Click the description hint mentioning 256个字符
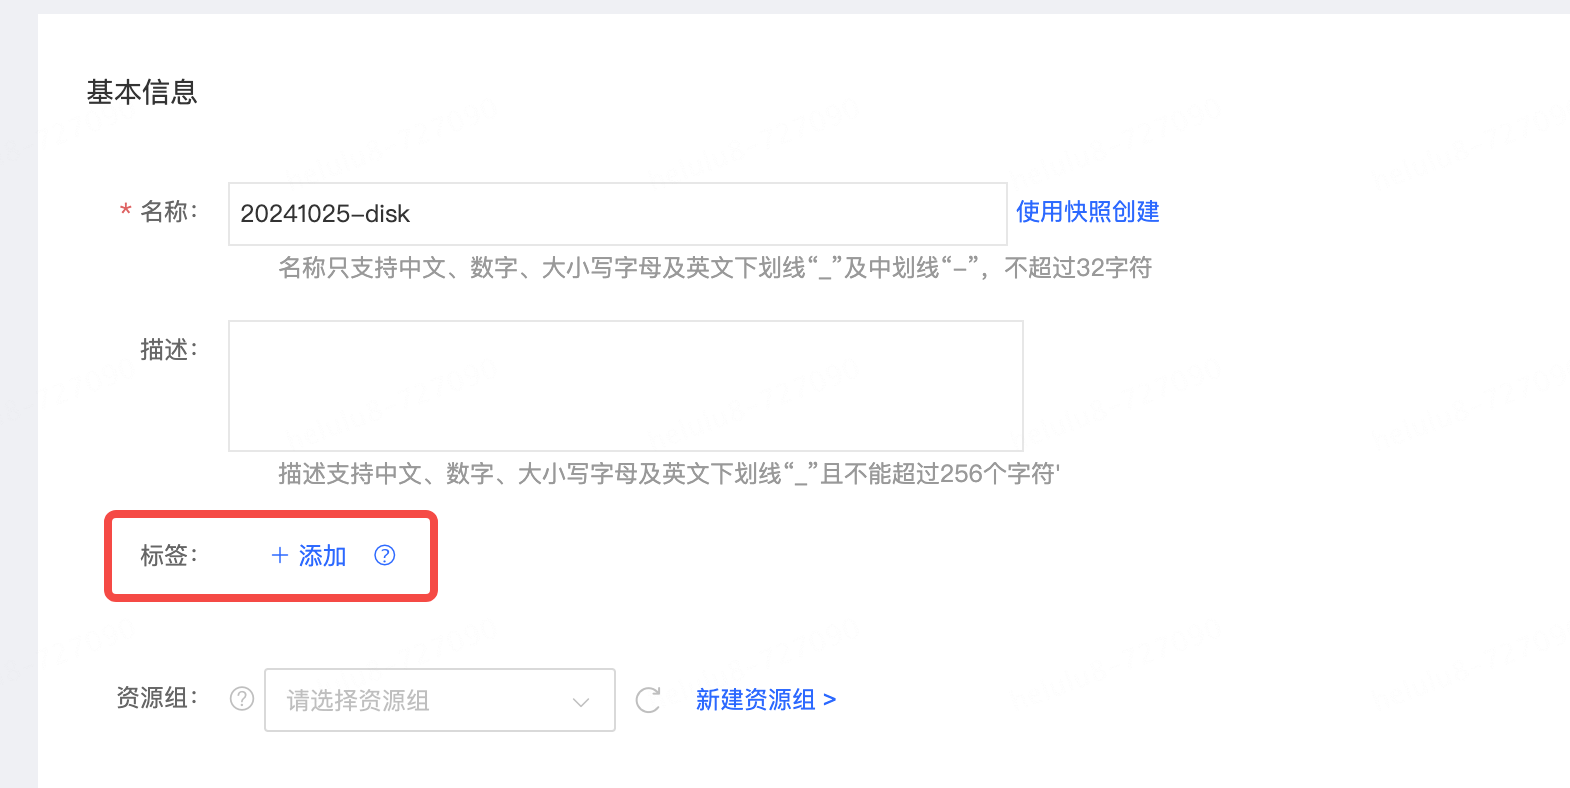The height and width of the screenshot is (788, 1570). click(668, 474)
